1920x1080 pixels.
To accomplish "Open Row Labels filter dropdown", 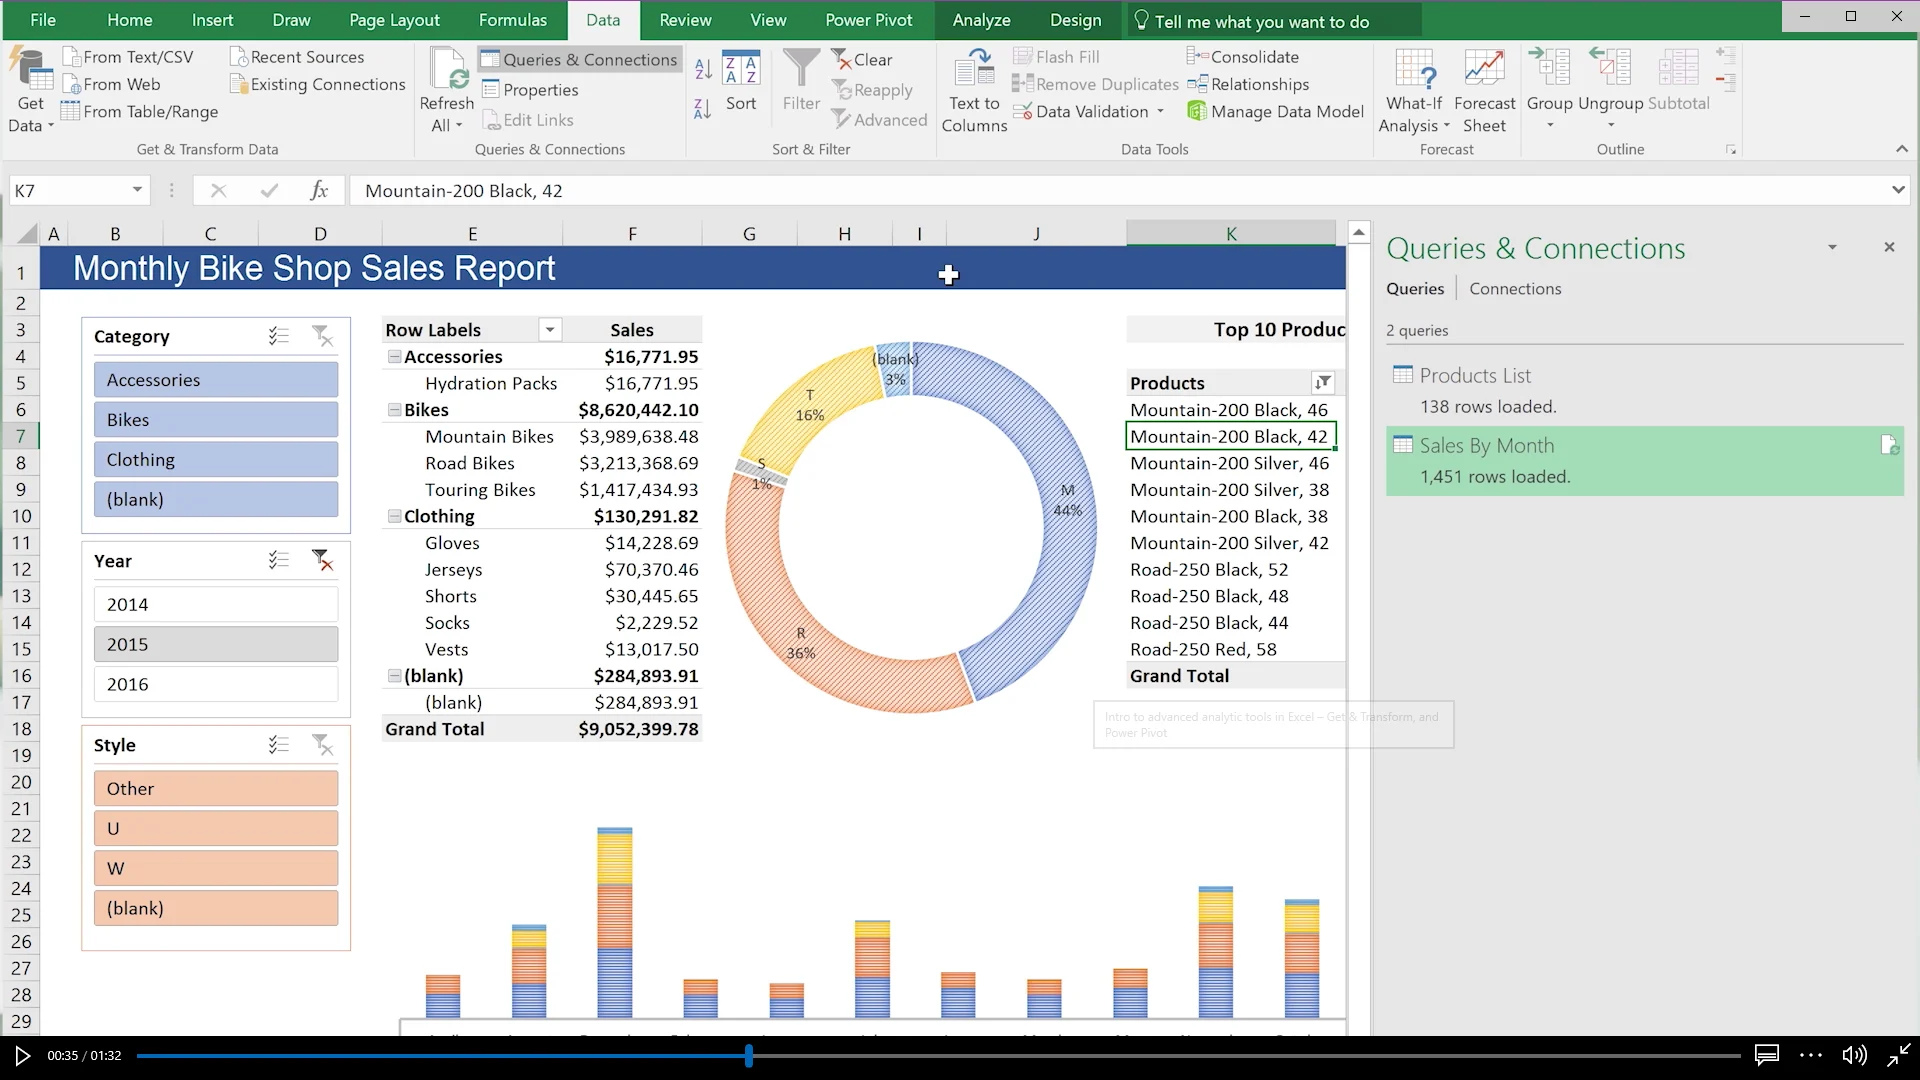I will coord(549,330).
